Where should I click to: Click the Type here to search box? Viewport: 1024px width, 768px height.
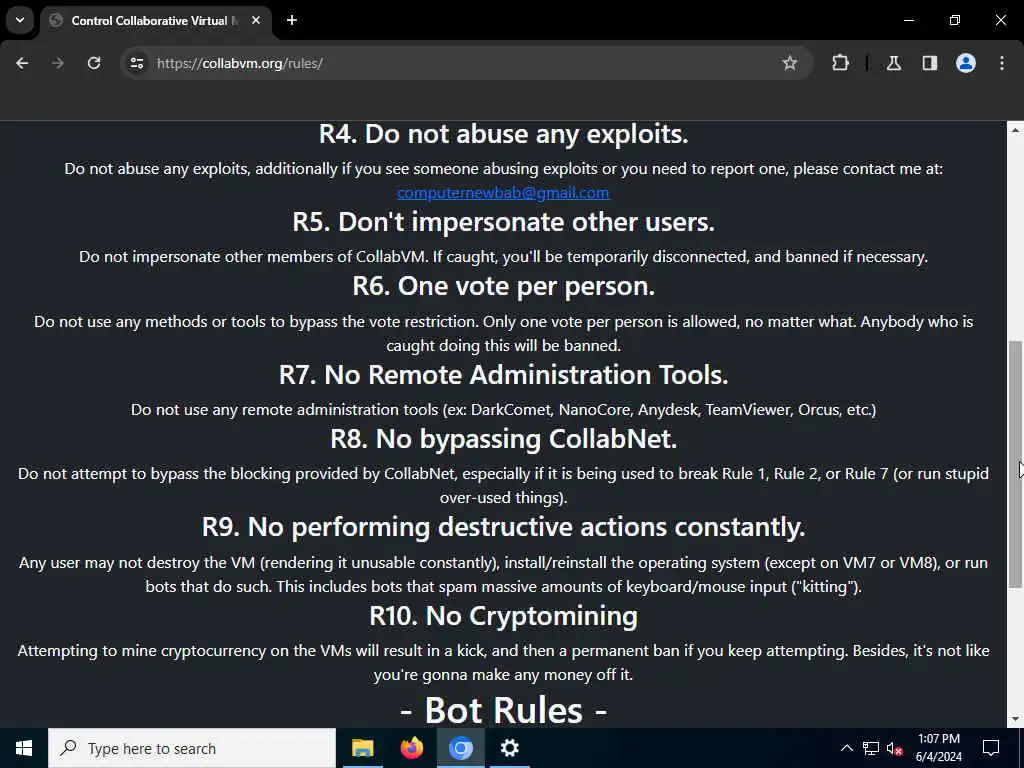coord(192,748)
